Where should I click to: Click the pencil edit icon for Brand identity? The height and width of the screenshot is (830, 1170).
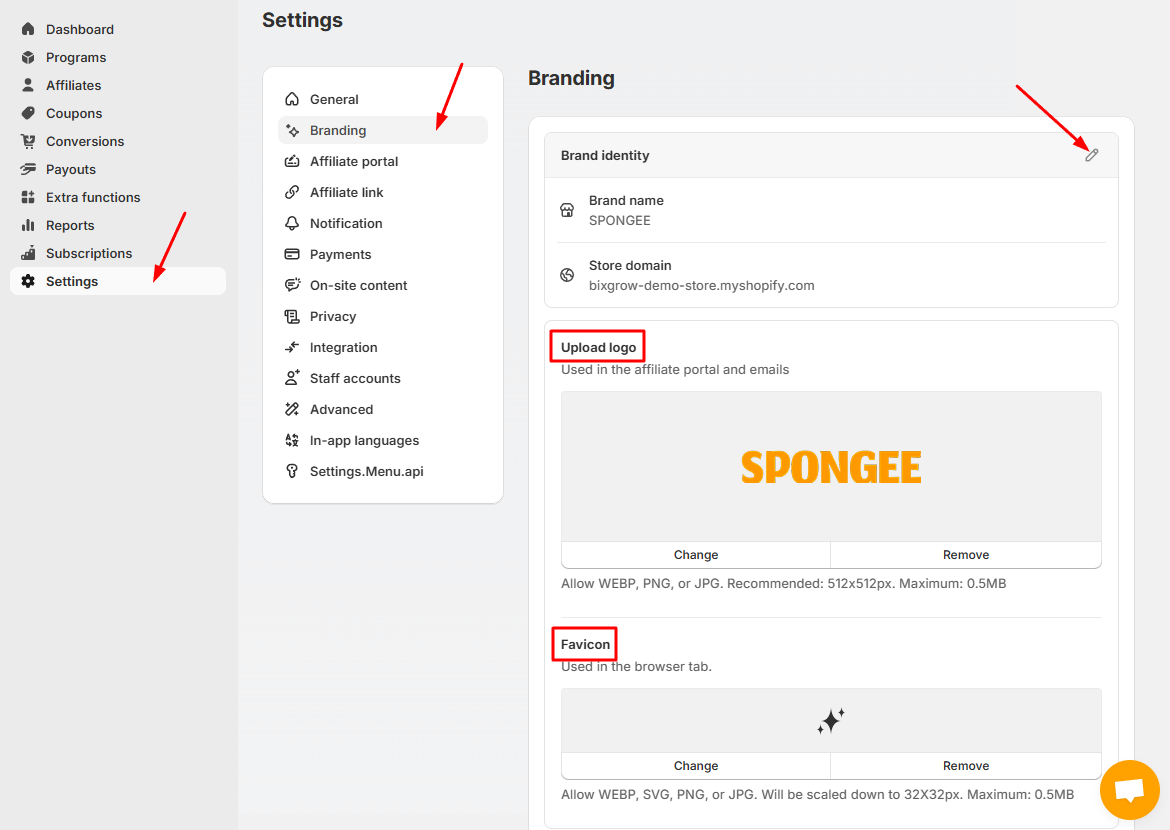1092,155
